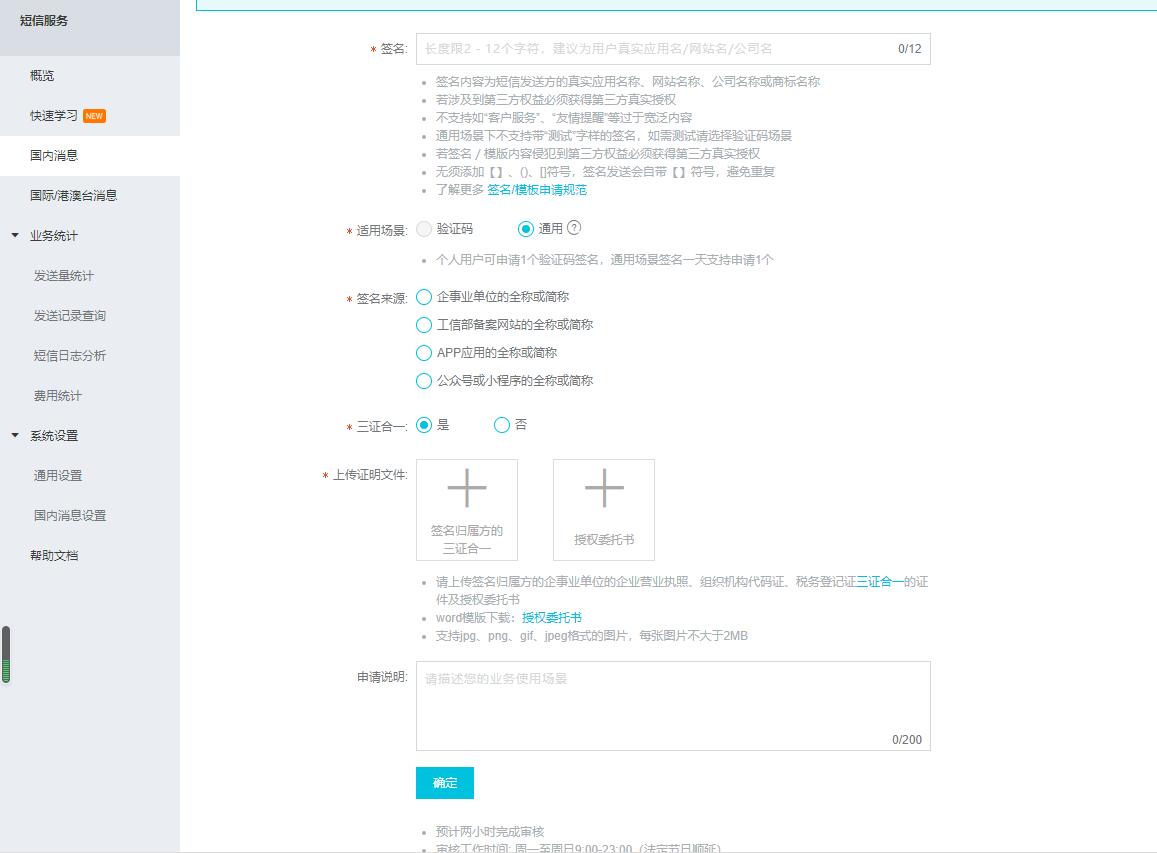Download the 授权委托书 word template link

click(x=551, y=618)
